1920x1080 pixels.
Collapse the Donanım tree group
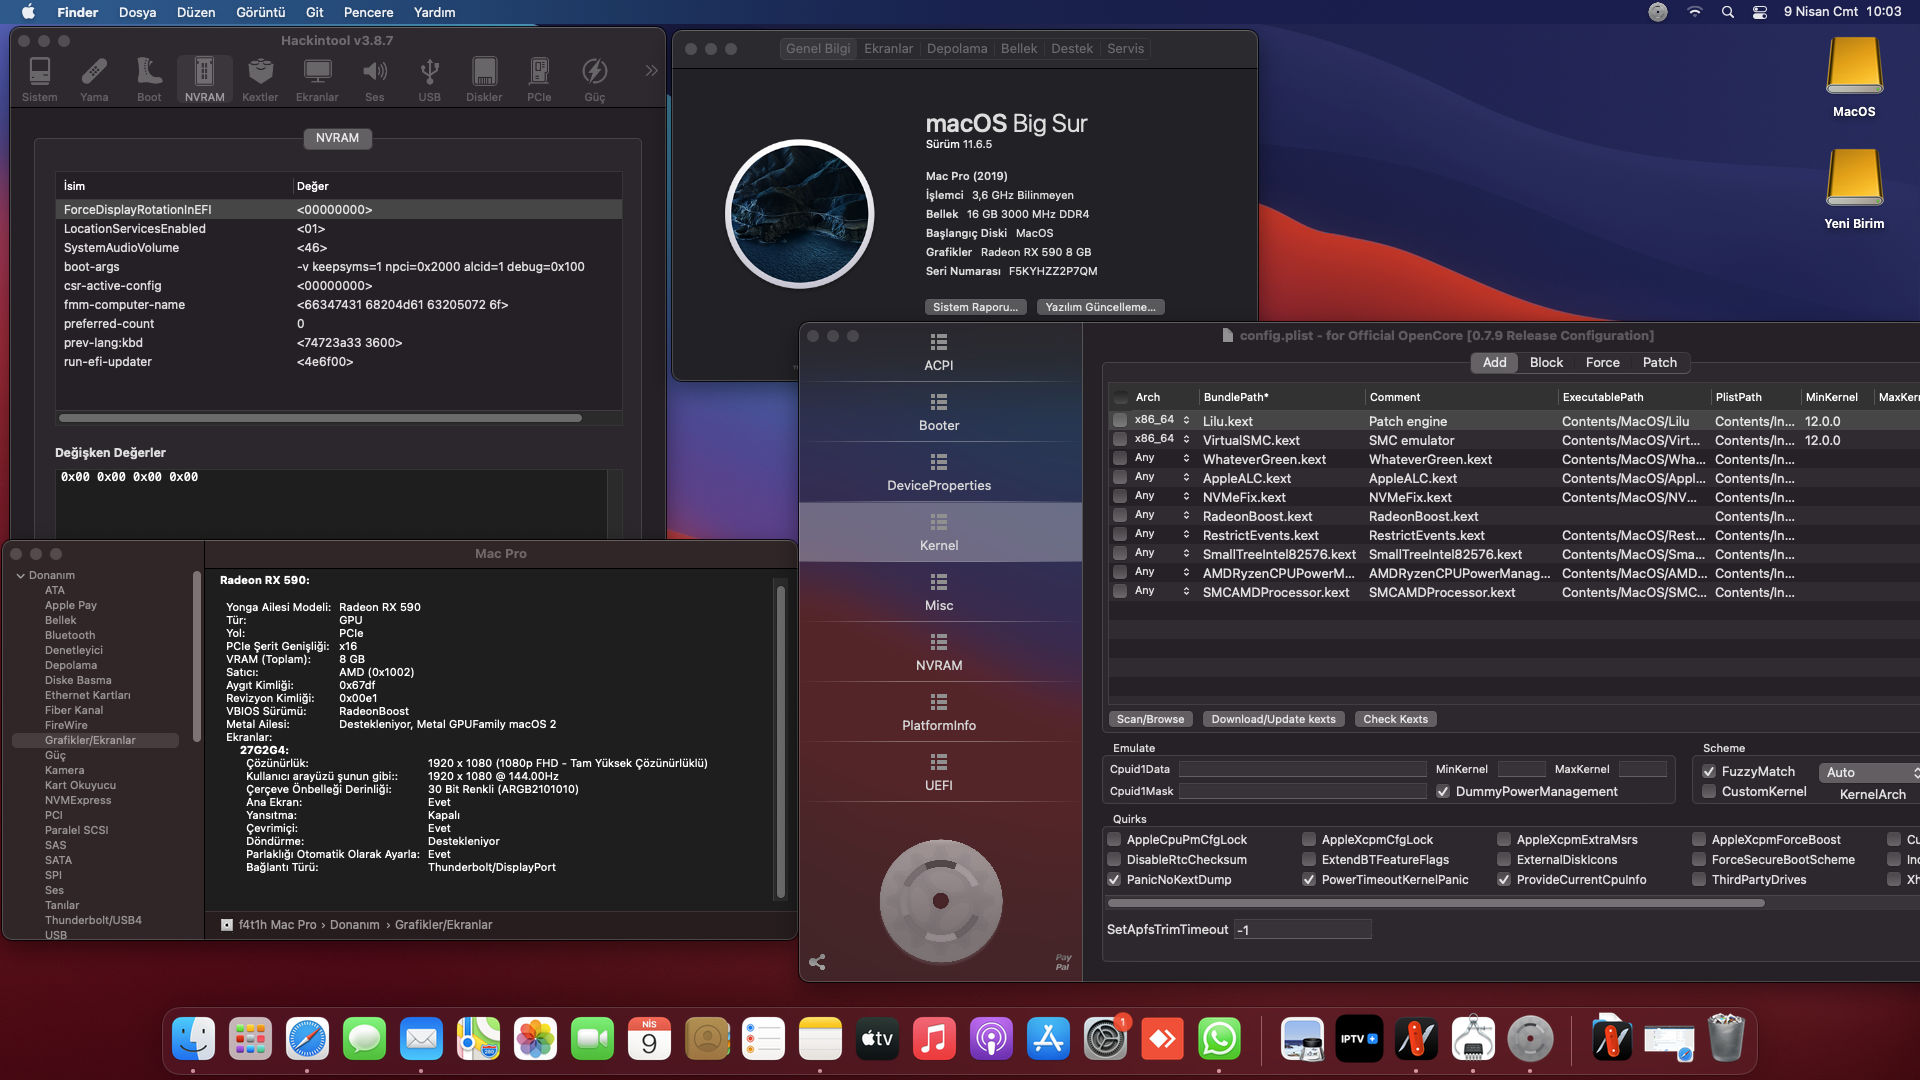click(20, 576)
